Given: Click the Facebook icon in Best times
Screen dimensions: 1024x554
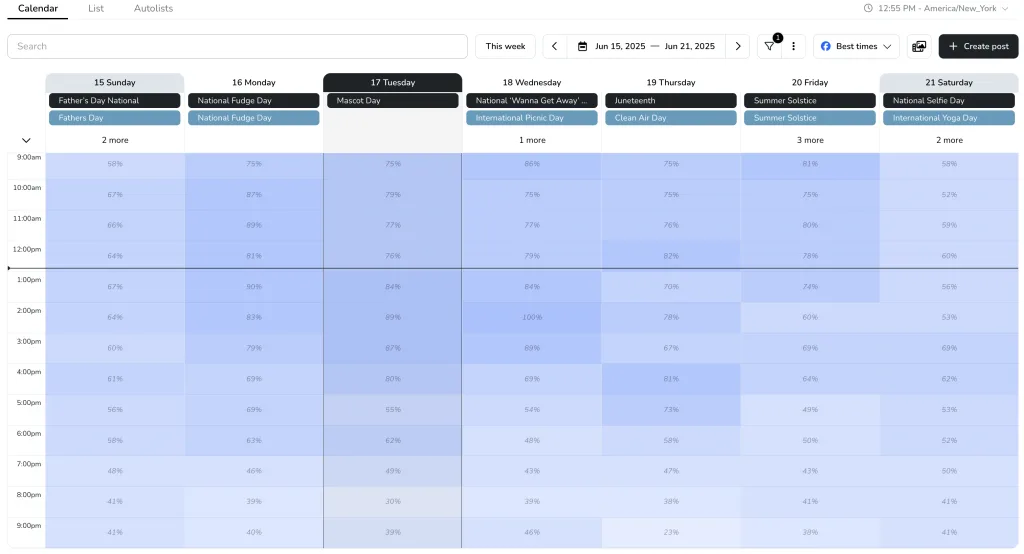Looking at the screenshot, I should click(x=826, y=46).
